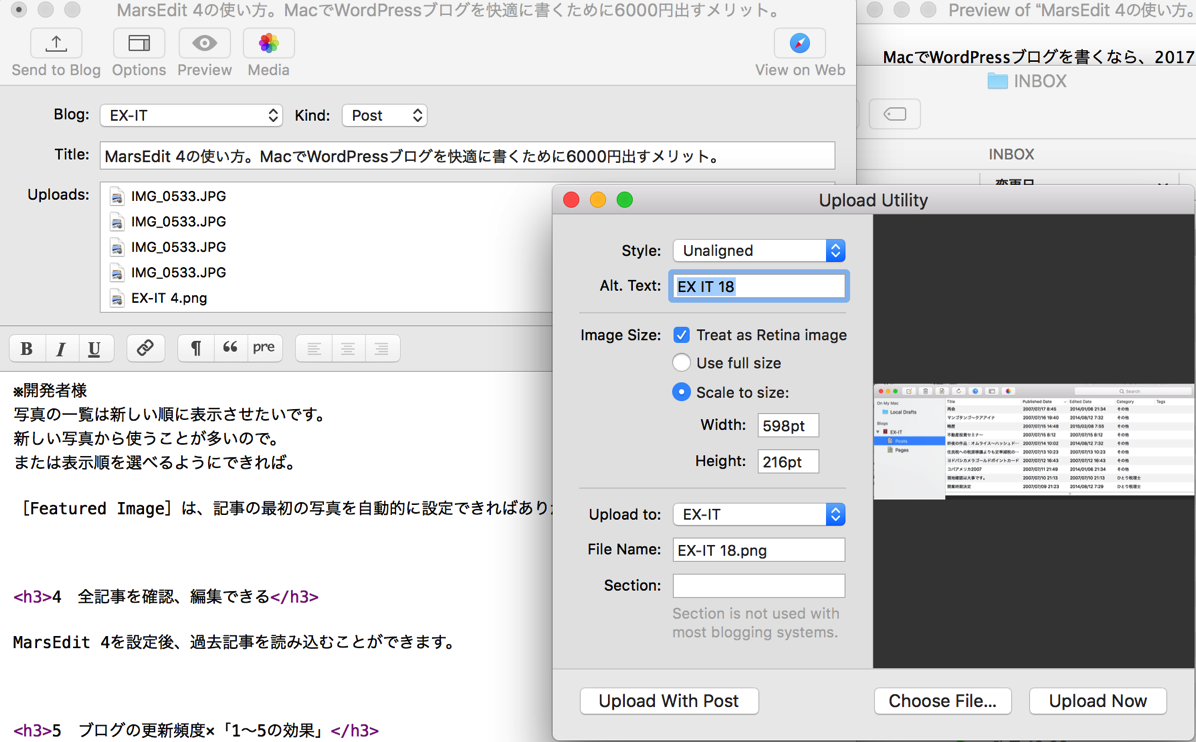This screenshot has width=1196, height=742.
Task: Insert paragraph tag with pilcrow icon
Action: 196,349
